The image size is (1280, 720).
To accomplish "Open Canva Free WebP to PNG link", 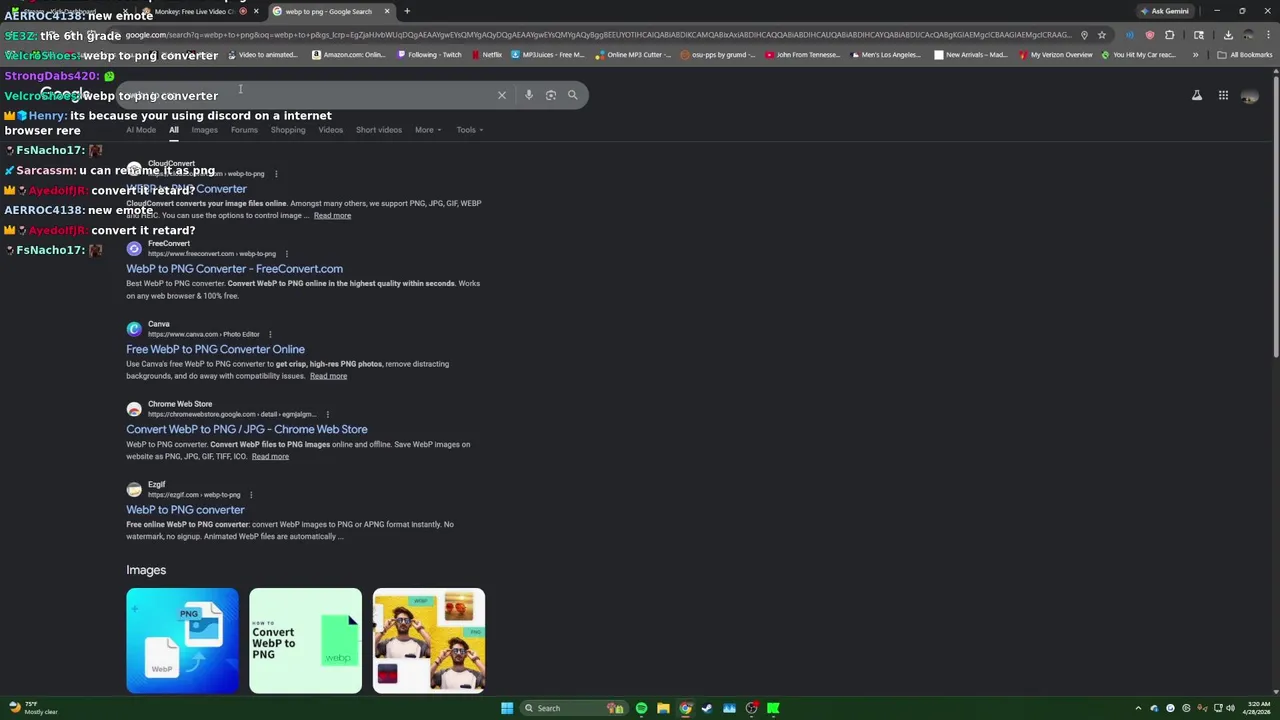I will coord(215,349).
